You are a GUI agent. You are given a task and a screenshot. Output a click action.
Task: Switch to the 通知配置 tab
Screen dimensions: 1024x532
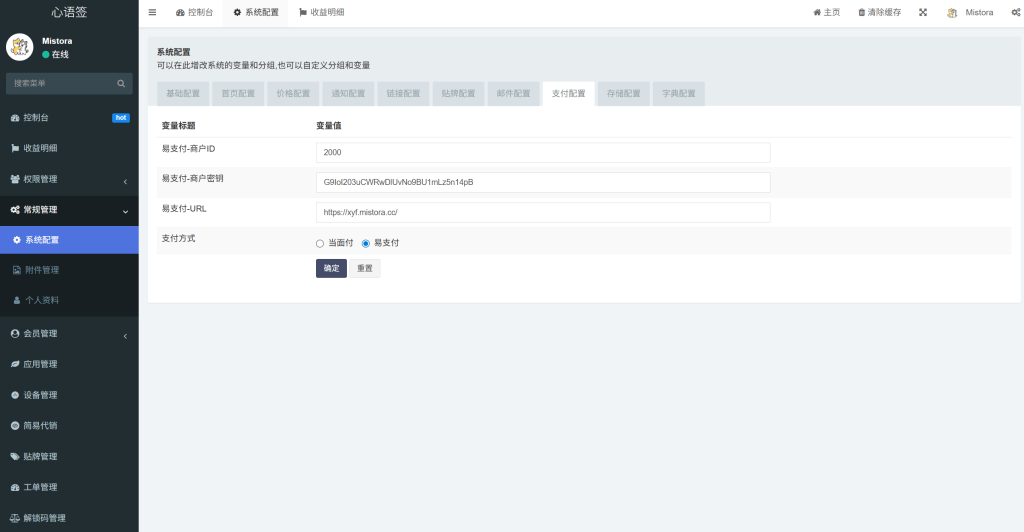coord(348,93)
